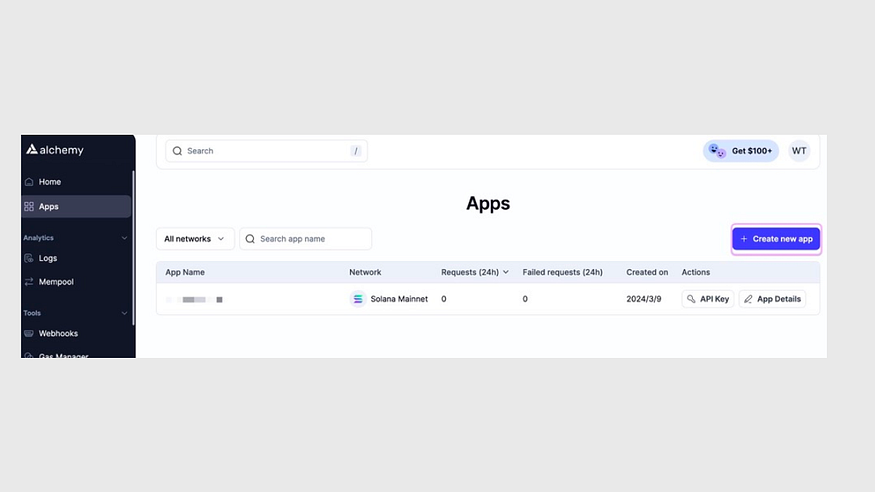Click the Solana network logo icon
Screen dimensions: 875x492
point(358,299)
